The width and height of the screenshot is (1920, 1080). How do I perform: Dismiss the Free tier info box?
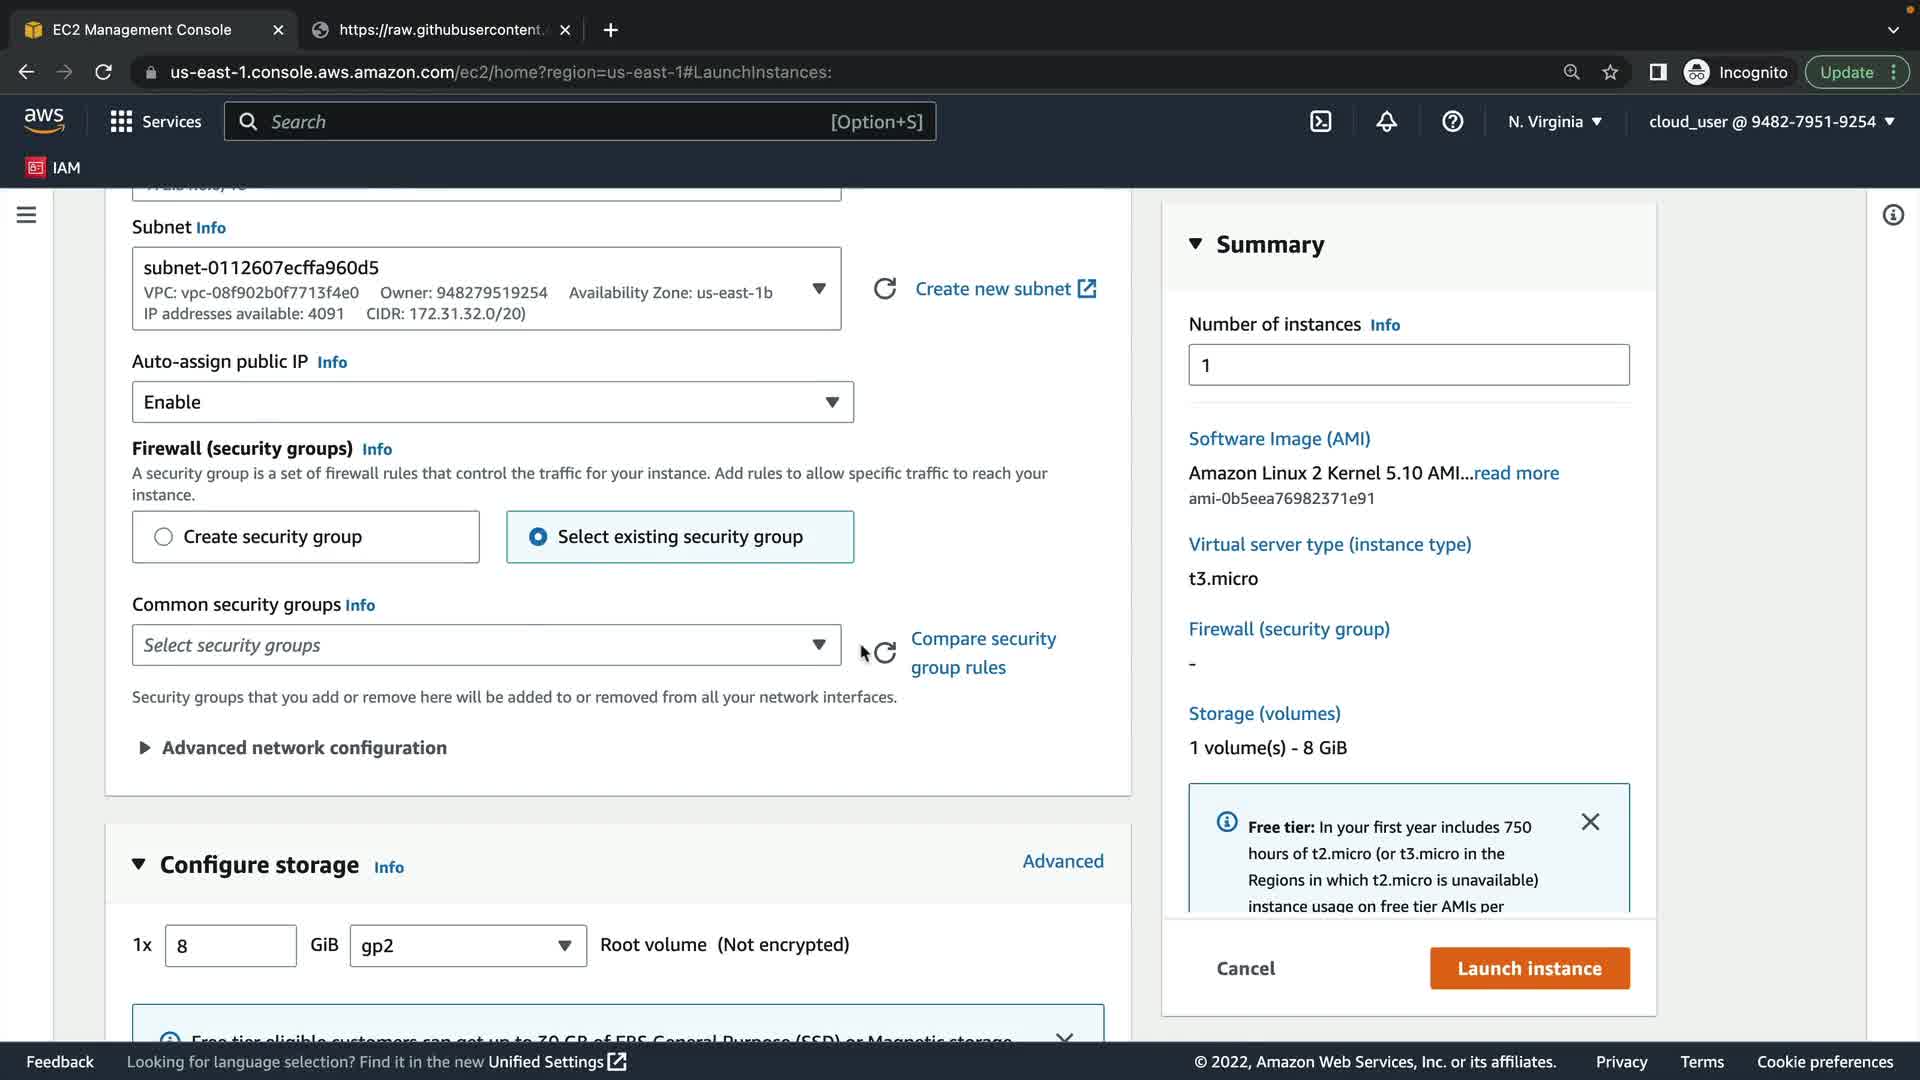click(1590, 822)
